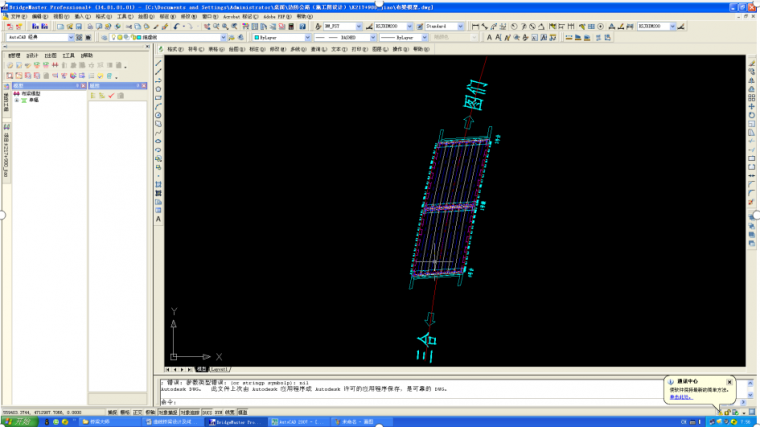Switch to the Layout1 tab

point(219,370)
